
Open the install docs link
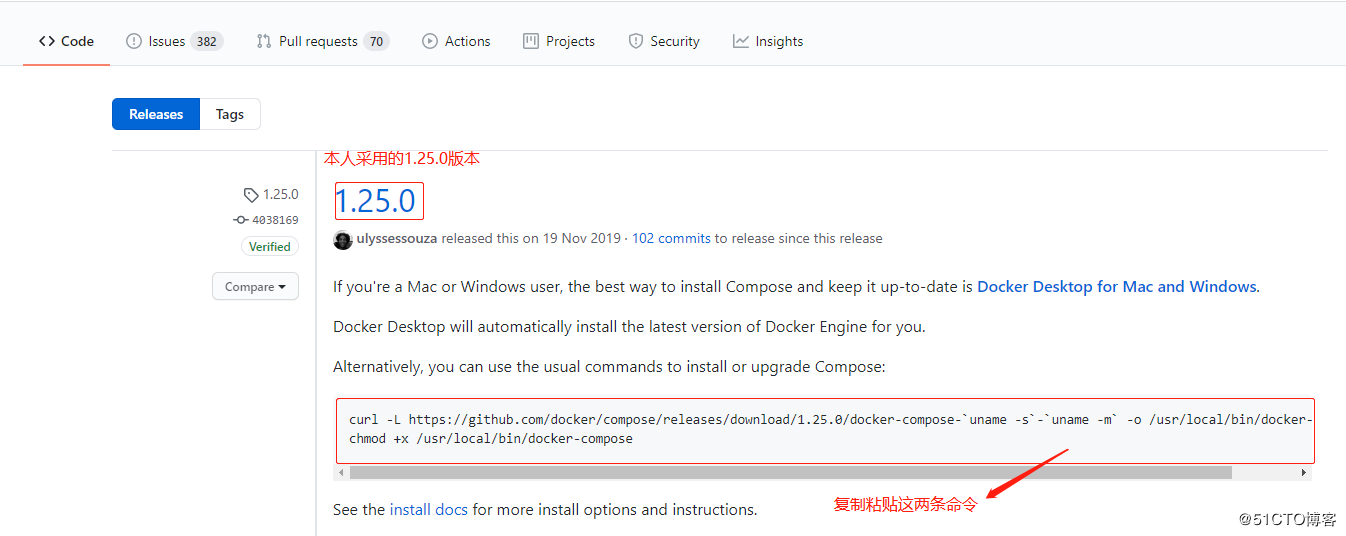[429, 510]
